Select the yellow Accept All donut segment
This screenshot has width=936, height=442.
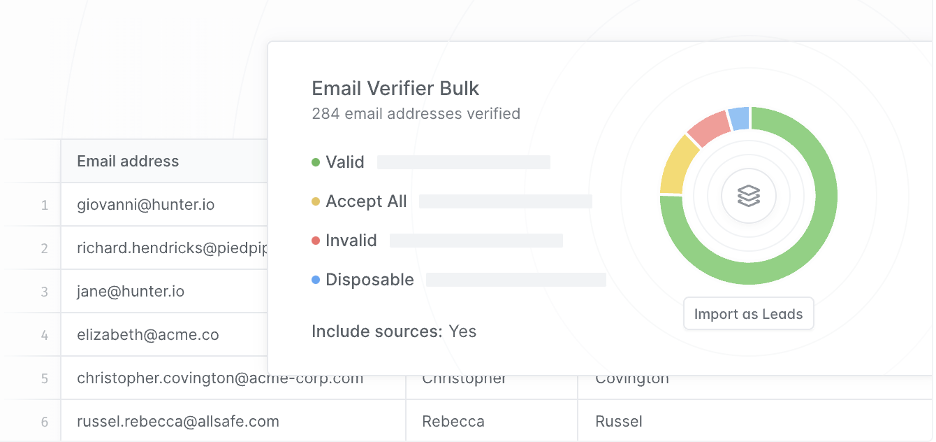click(x=677, y=166)
